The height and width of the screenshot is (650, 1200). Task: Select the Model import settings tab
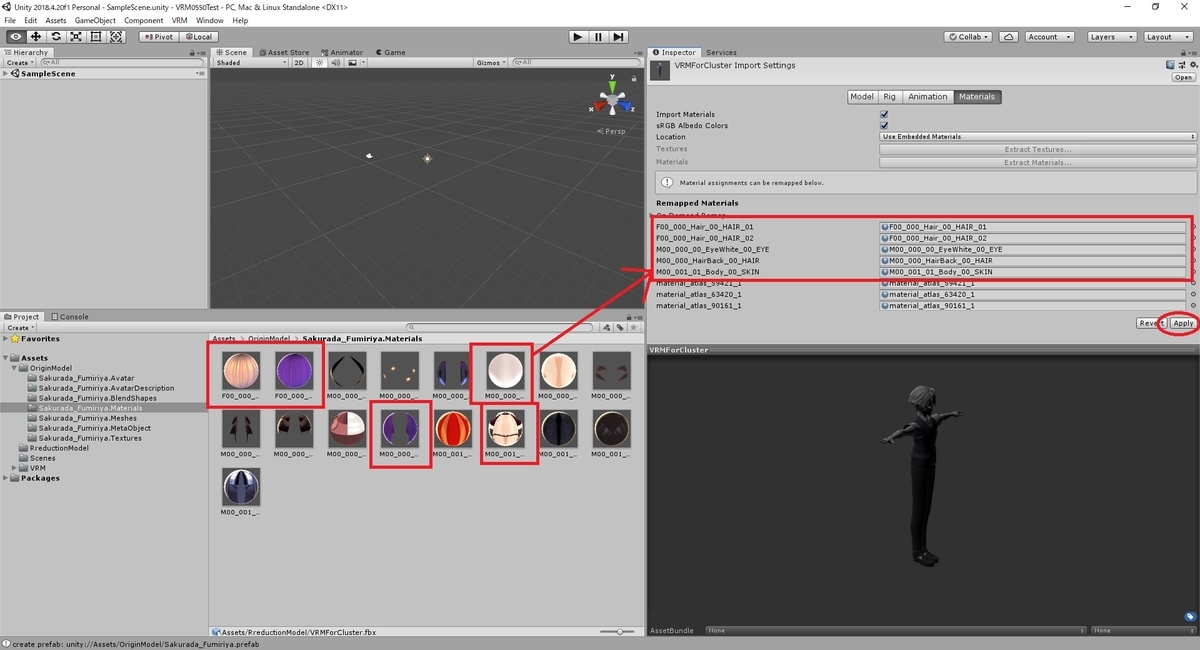[861, 97]
